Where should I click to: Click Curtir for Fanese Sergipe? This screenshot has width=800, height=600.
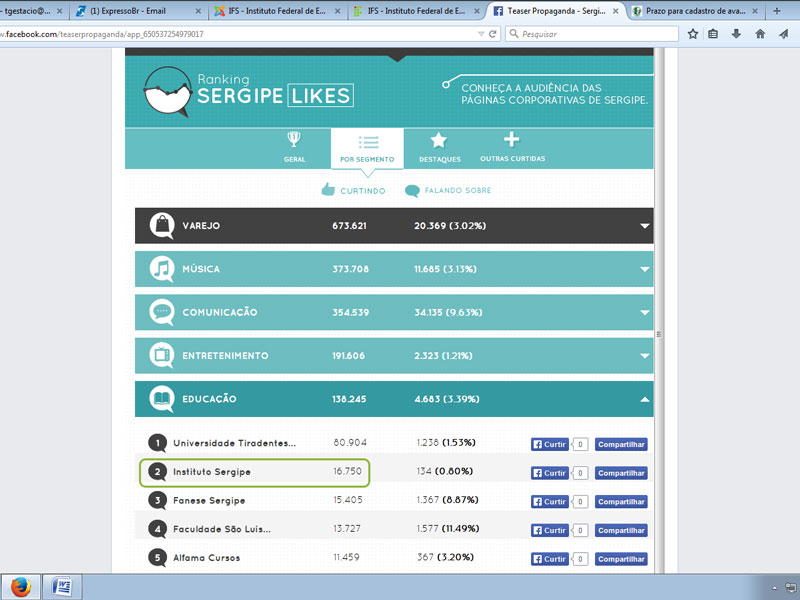pos(549,501)
